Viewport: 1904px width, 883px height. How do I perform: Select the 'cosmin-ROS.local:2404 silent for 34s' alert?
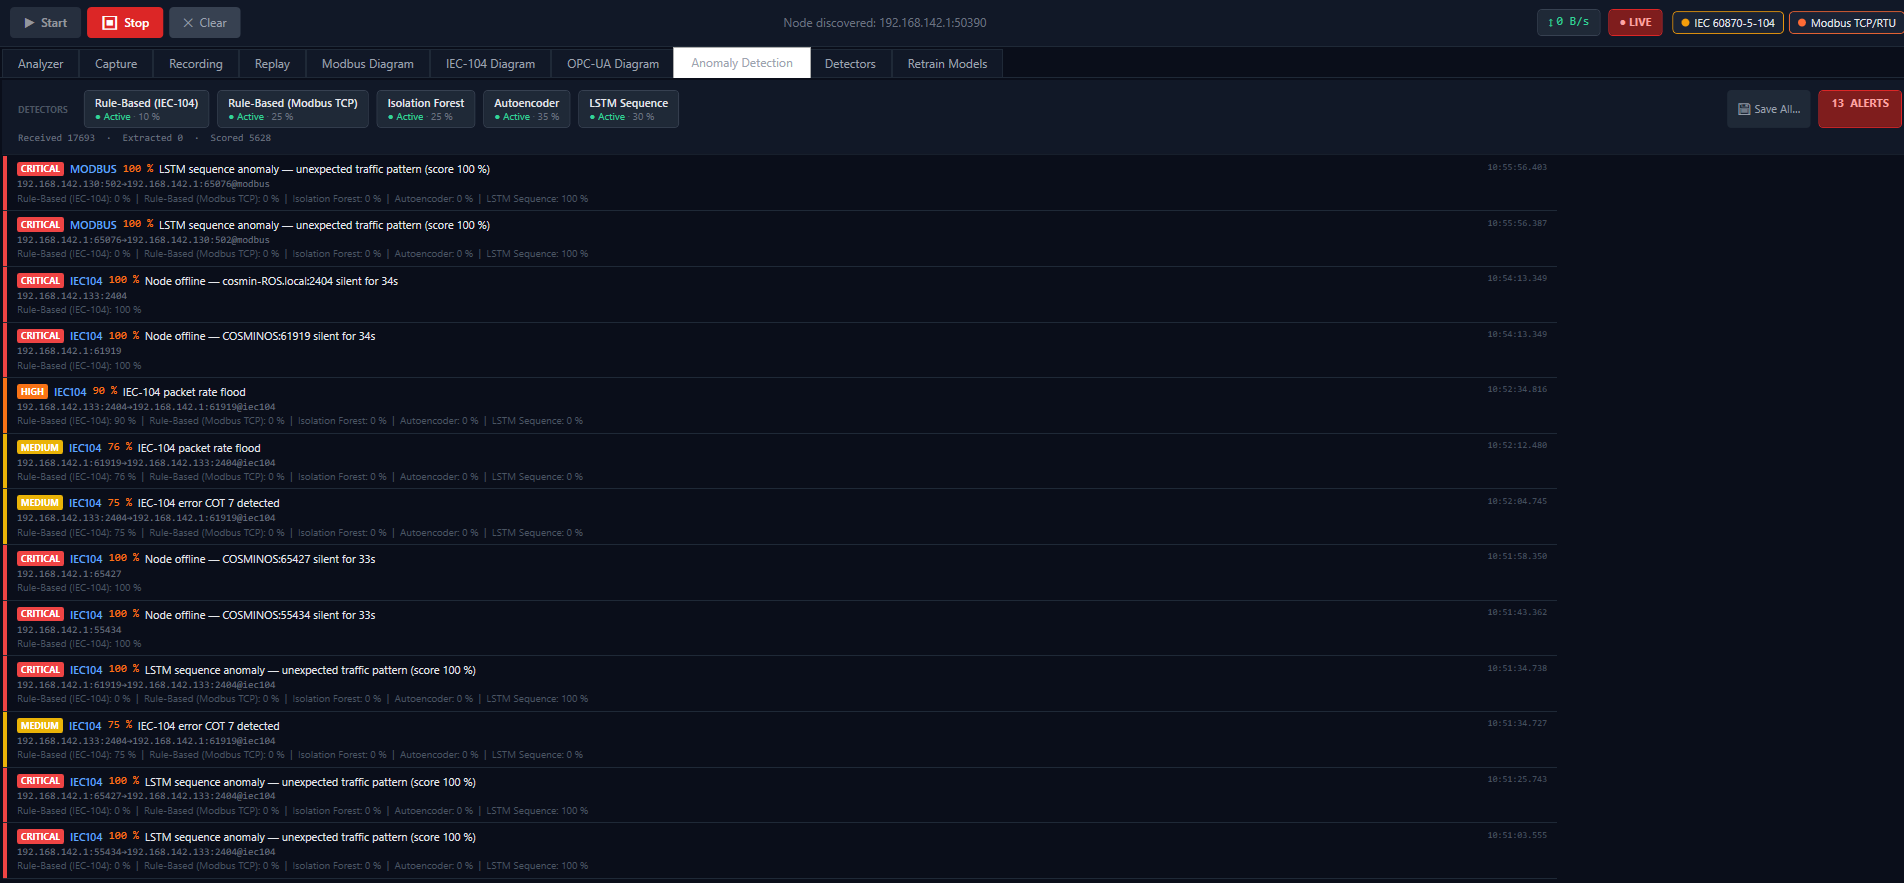click(x=780, y=295)
